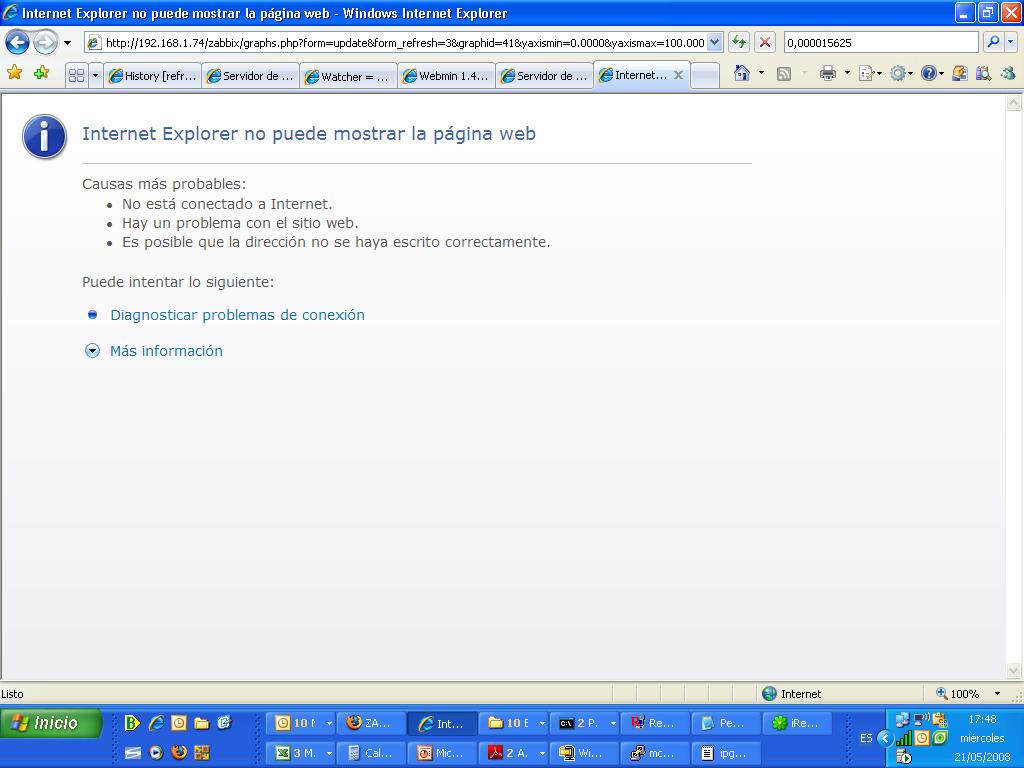
Task: Show hidden tray icons arrow
Action: click(885, 739)
